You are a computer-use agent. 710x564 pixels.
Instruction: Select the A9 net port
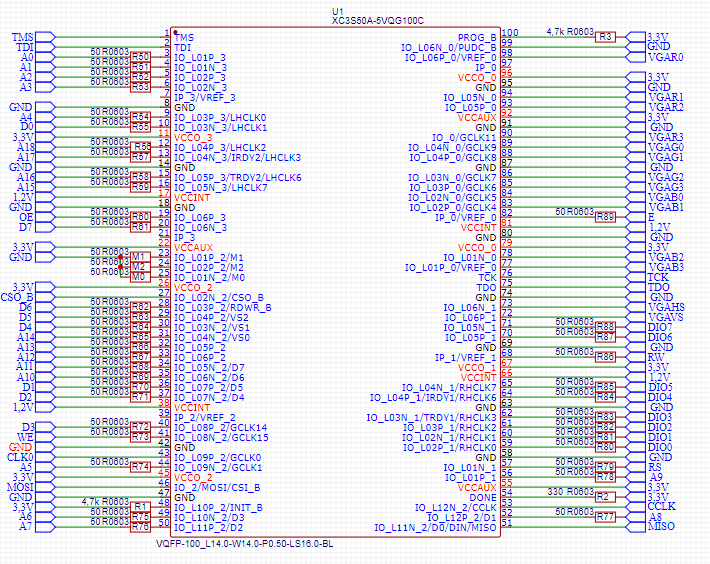tap(636, 477)
